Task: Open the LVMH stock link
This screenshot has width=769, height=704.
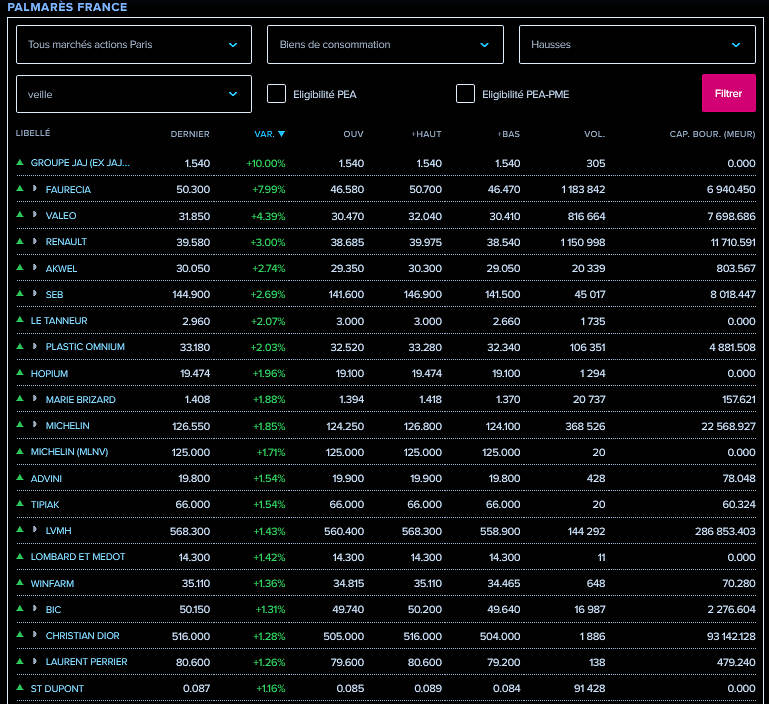Action: click(58, 531)
